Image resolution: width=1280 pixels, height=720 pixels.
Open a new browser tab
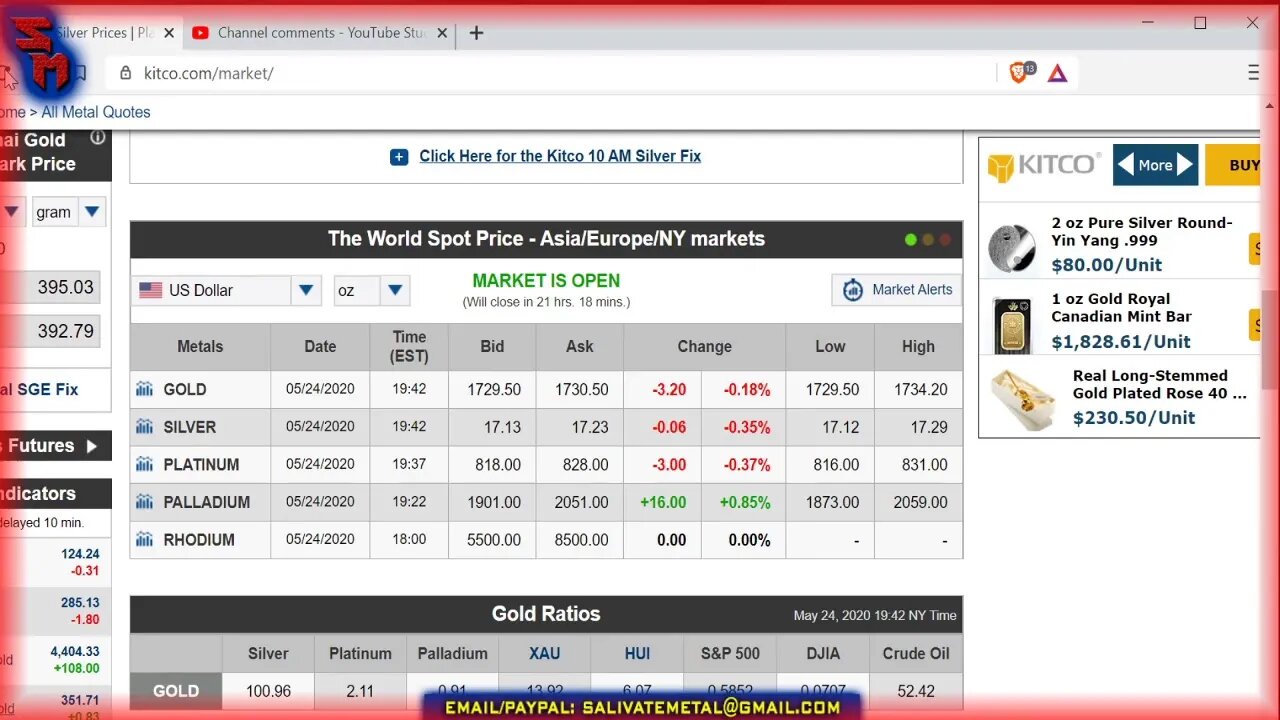point(476,33)
